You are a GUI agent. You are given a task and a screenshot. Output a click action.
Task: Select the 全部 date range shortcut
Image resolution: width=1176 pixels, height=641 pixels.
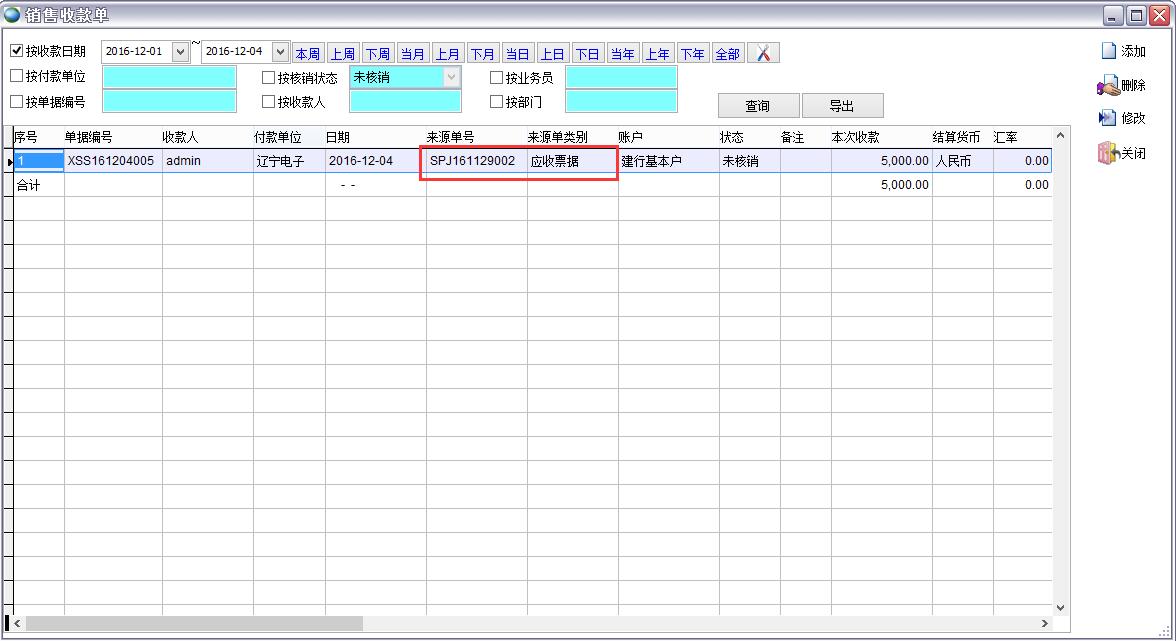[727, 54]
